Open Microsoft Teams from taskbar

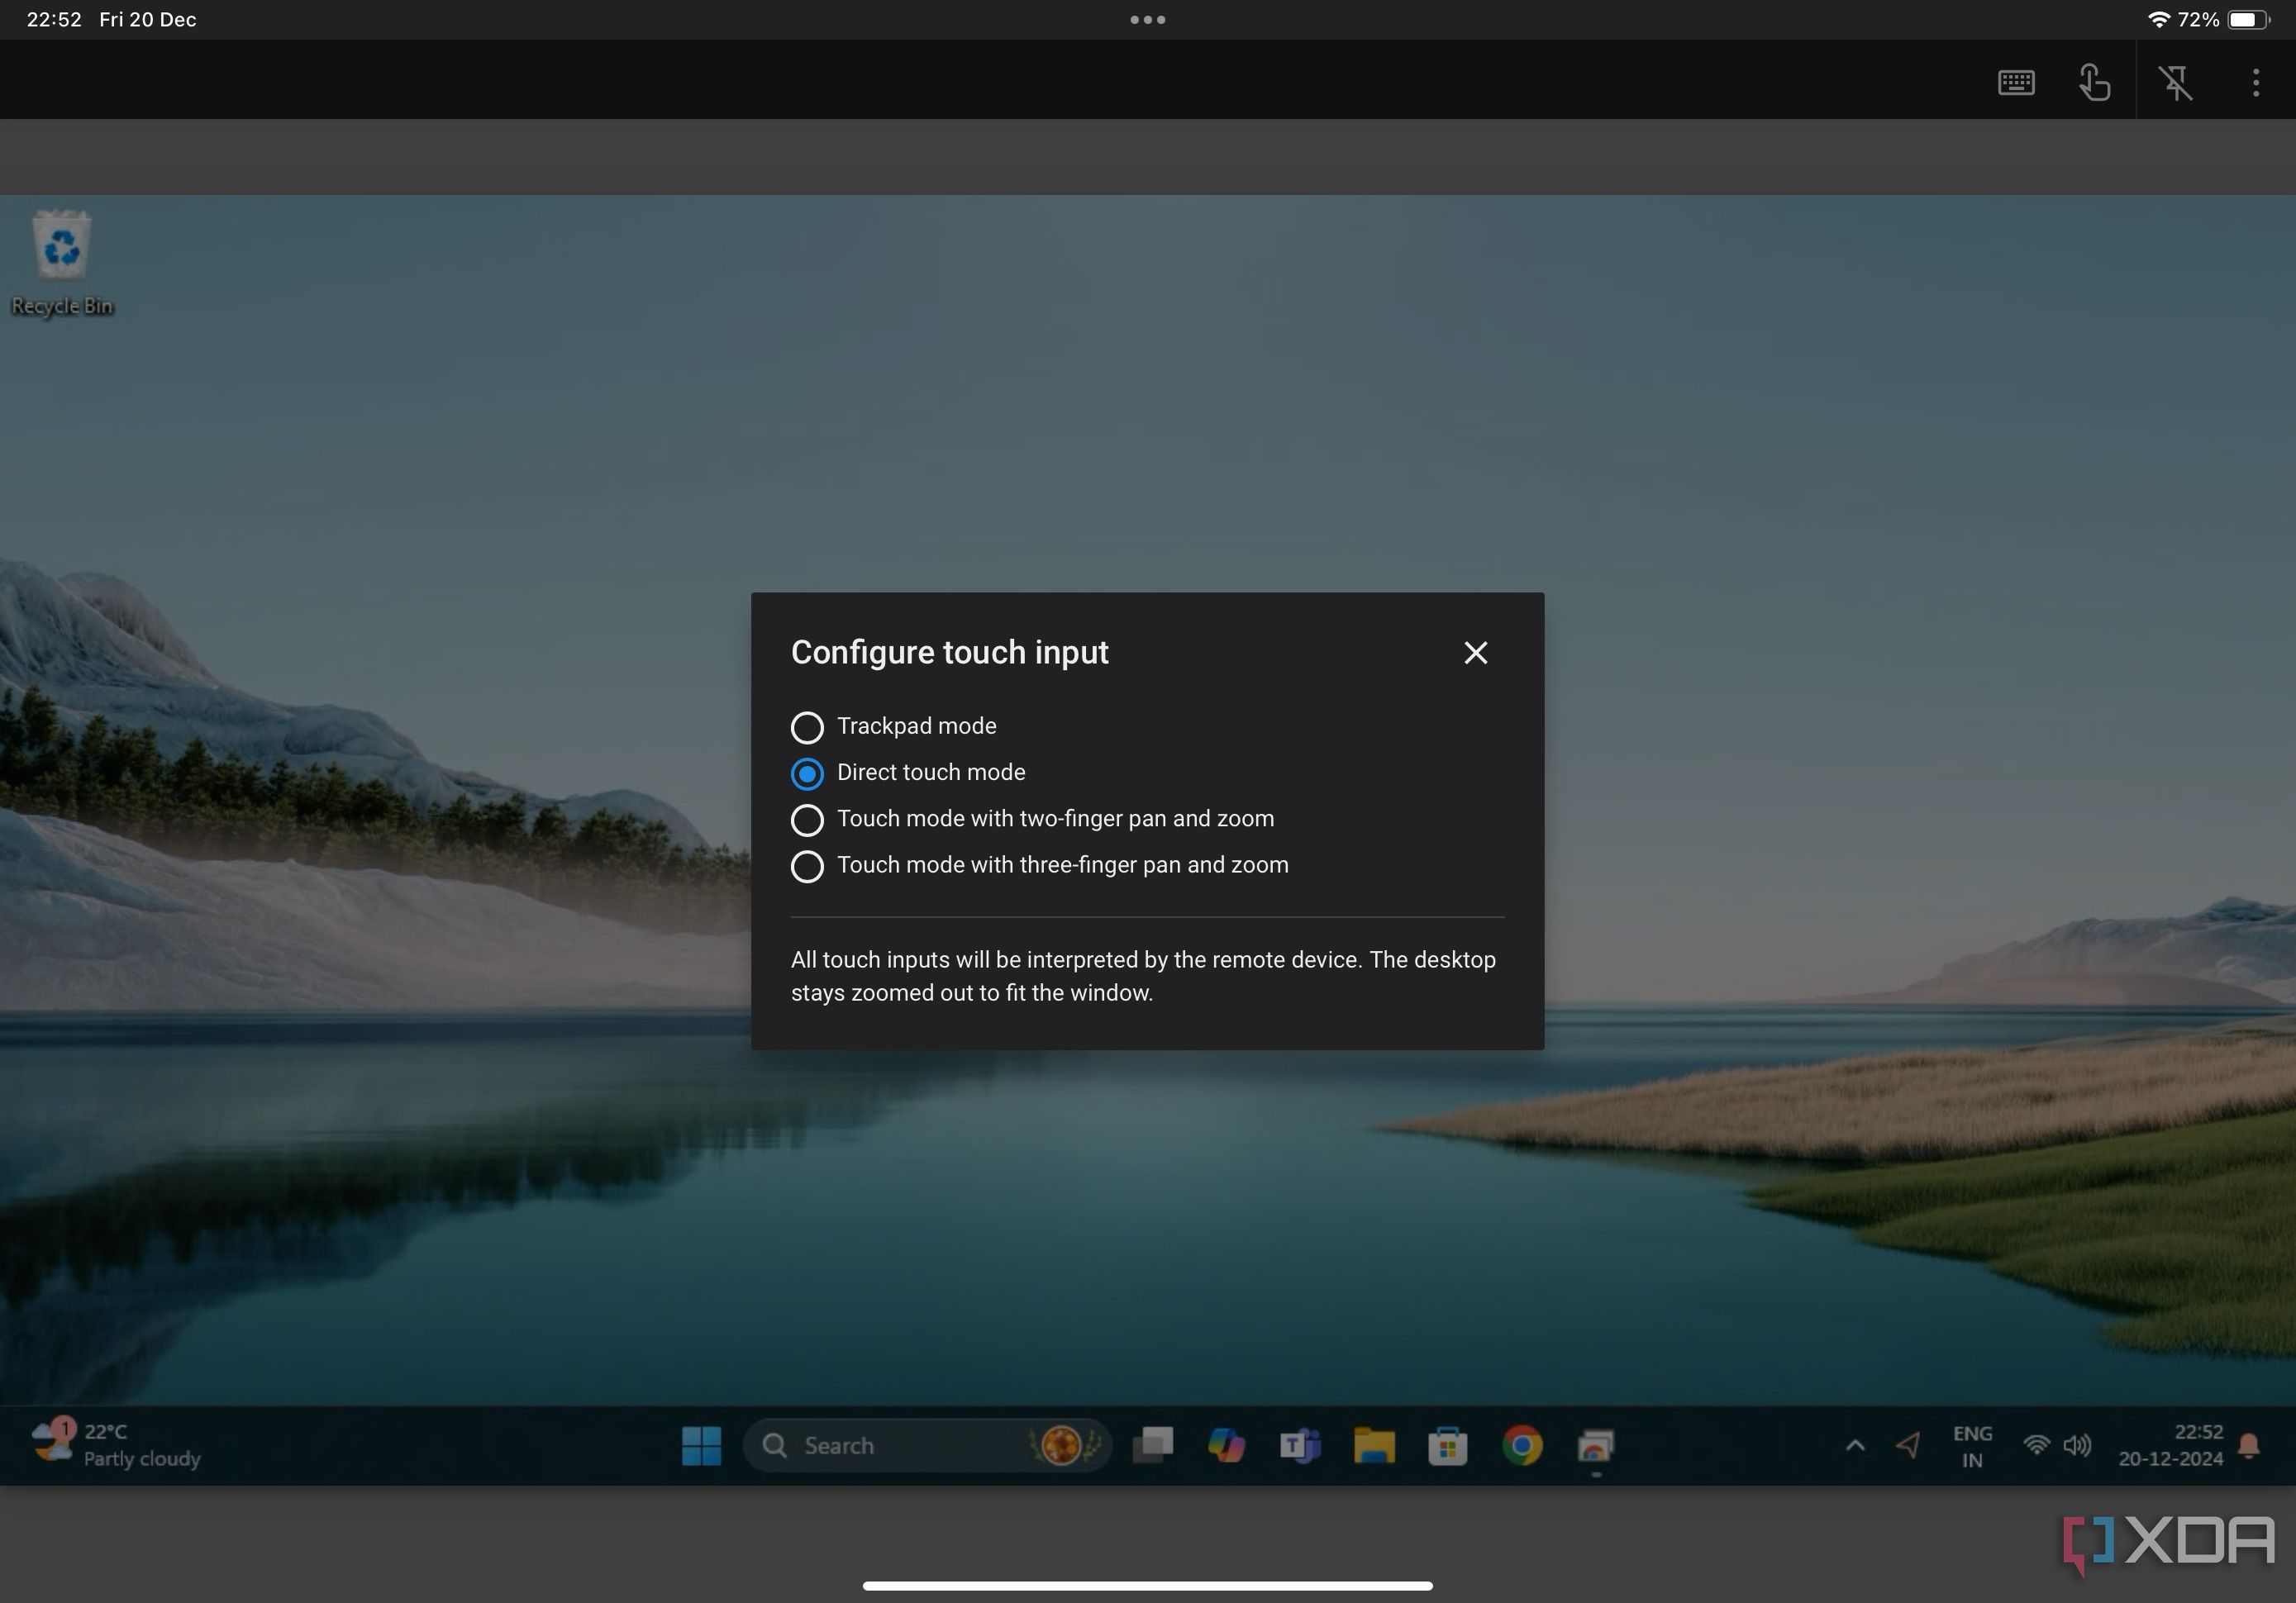pyautogui.click(x=1302, y=1444)
